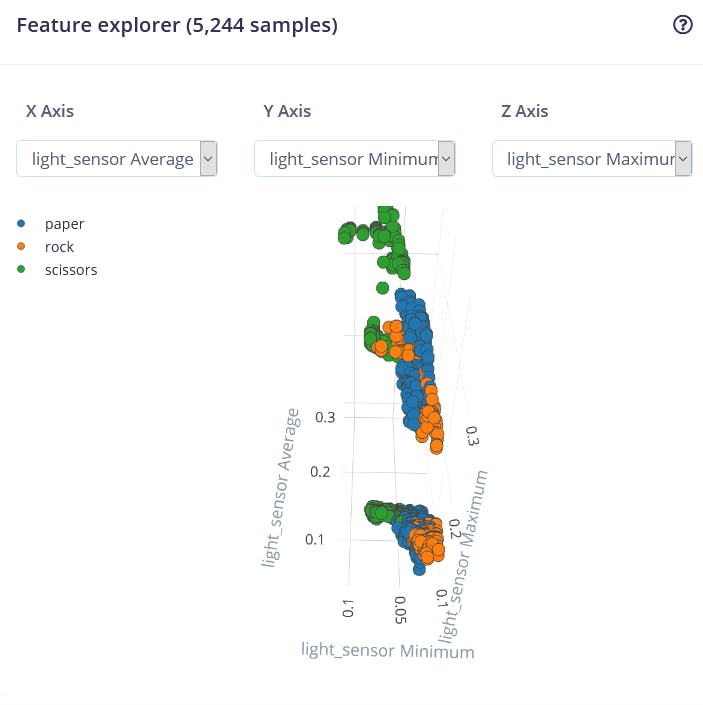Open the Feature explorer help icon
703x705 pixels.
[x=683, y=26]
